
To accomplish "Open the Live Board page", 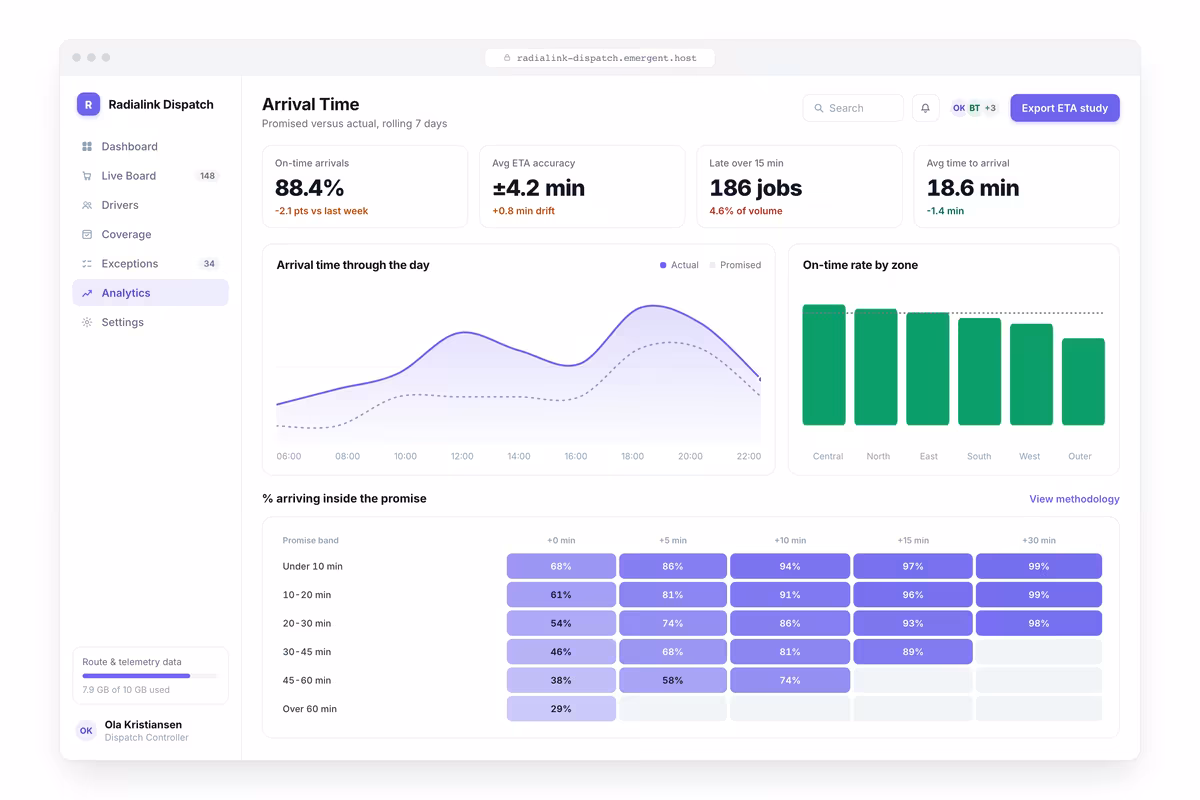I will coord(150,176).
